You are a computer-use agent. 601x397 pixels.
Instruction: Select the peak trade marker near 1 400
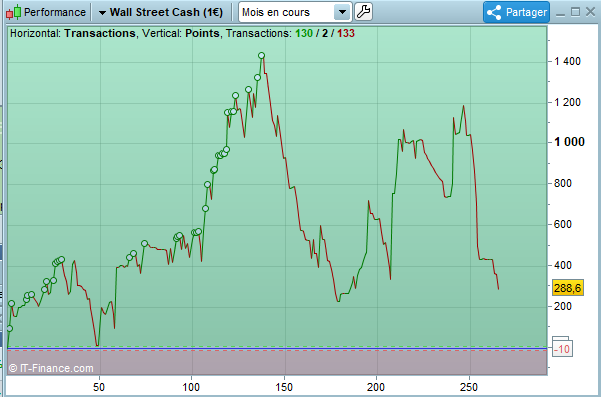point(261,56)
